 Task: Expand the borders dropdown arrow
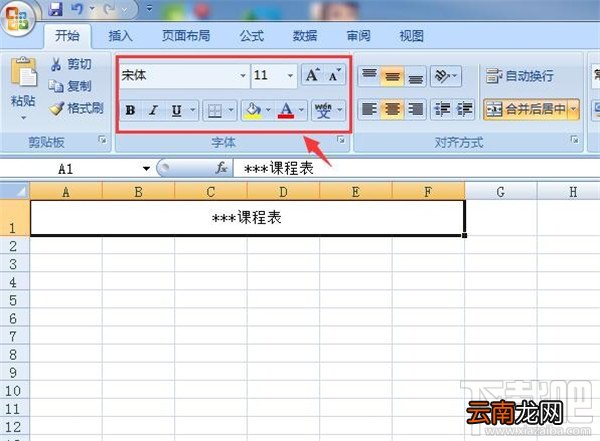(231, 110)
